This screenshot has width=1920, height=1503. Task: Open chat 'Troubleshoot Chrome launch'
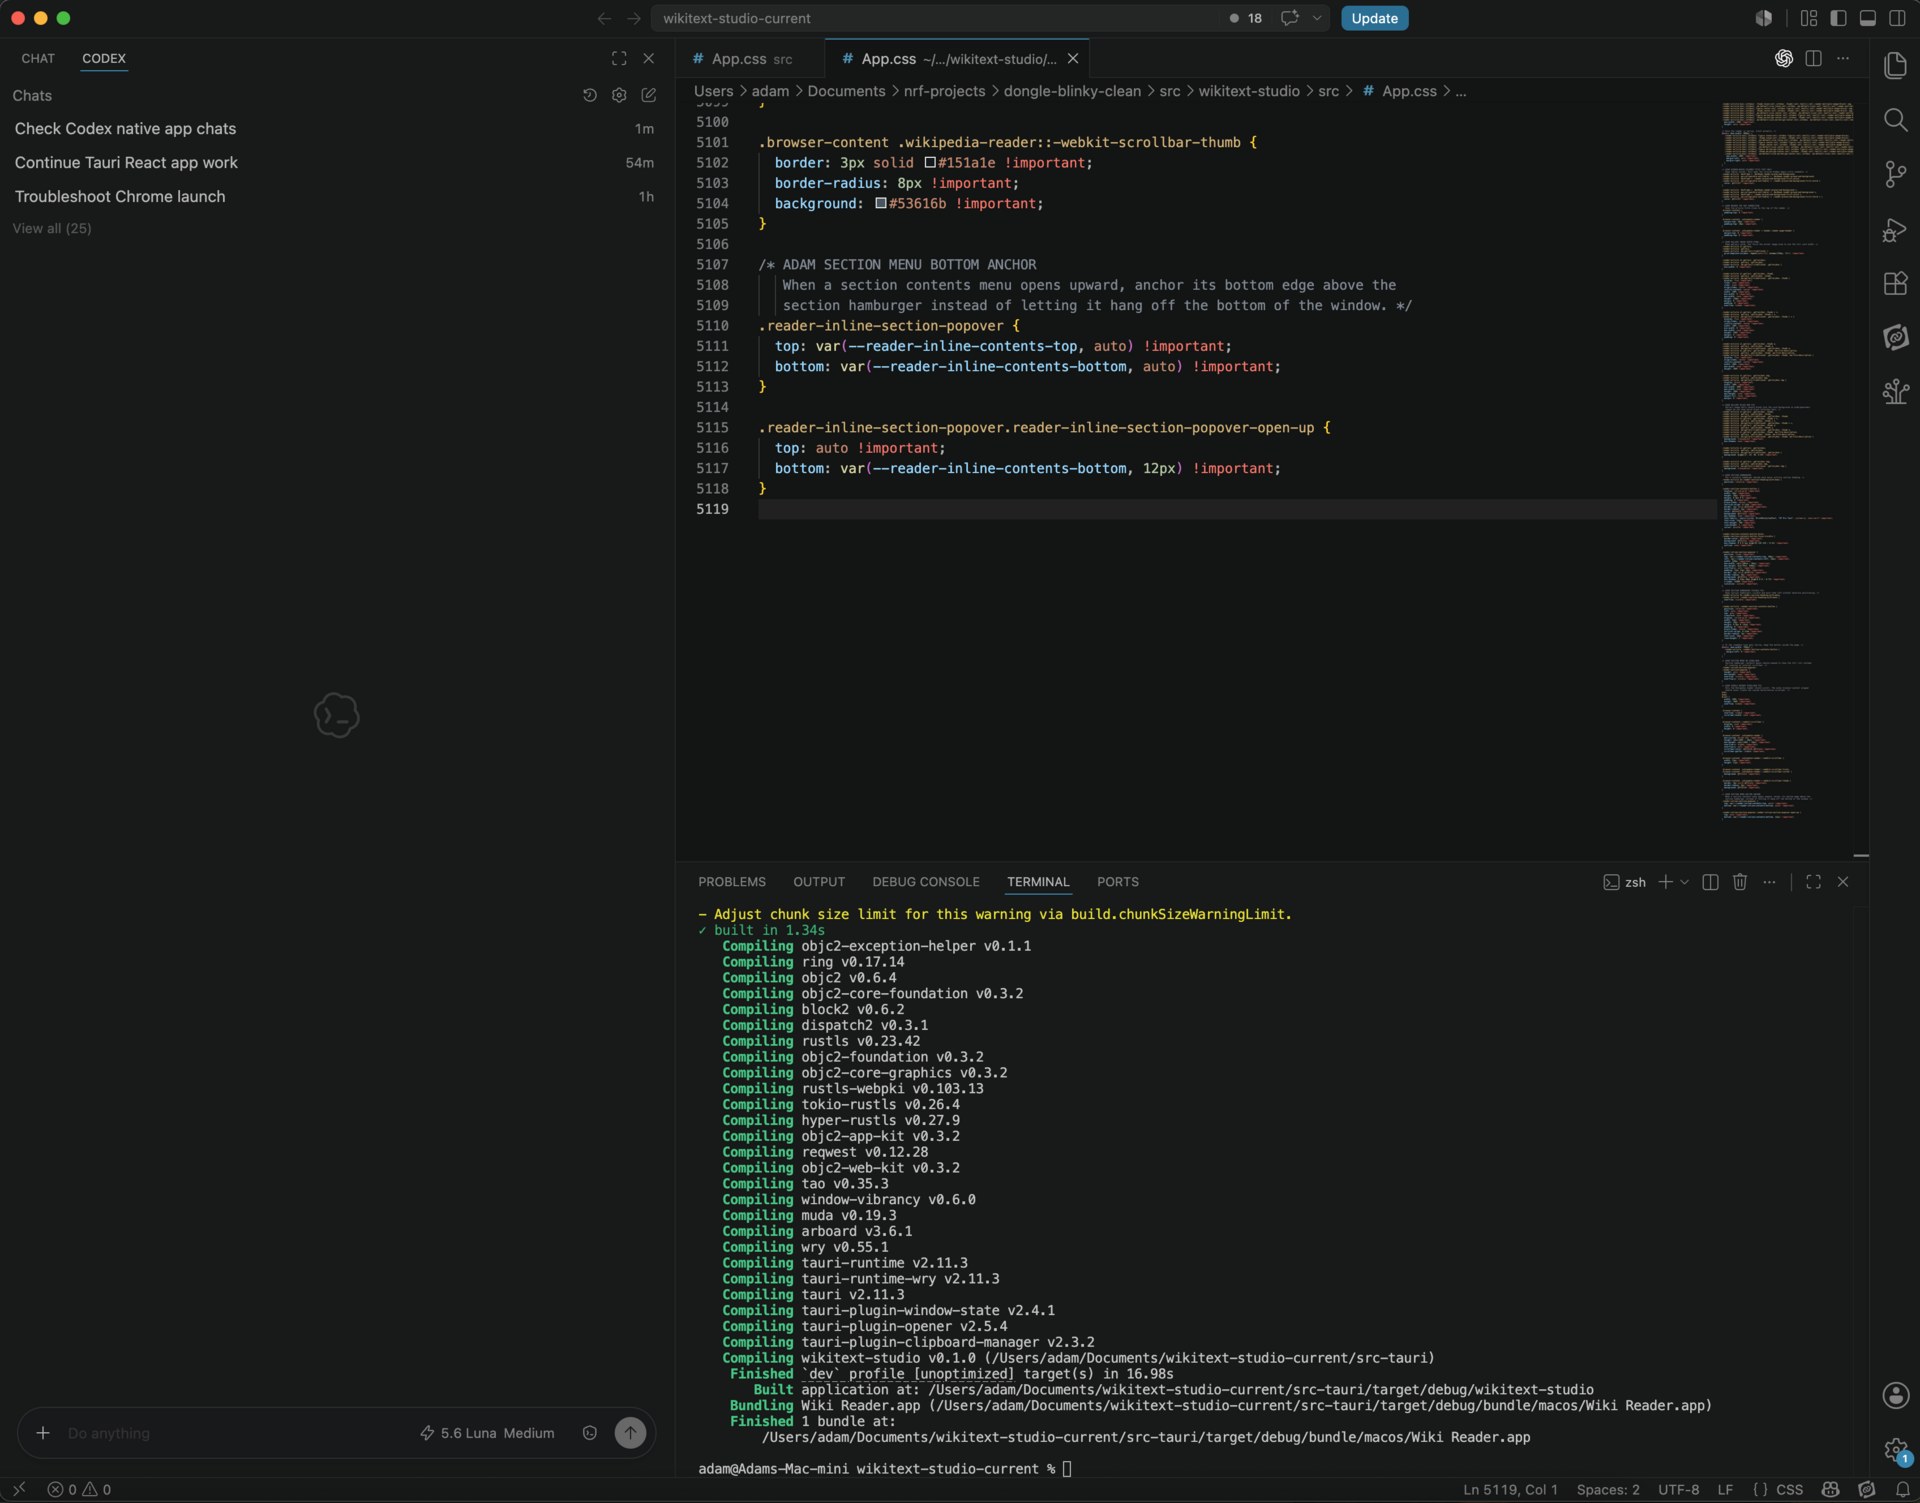coord(335,197)
